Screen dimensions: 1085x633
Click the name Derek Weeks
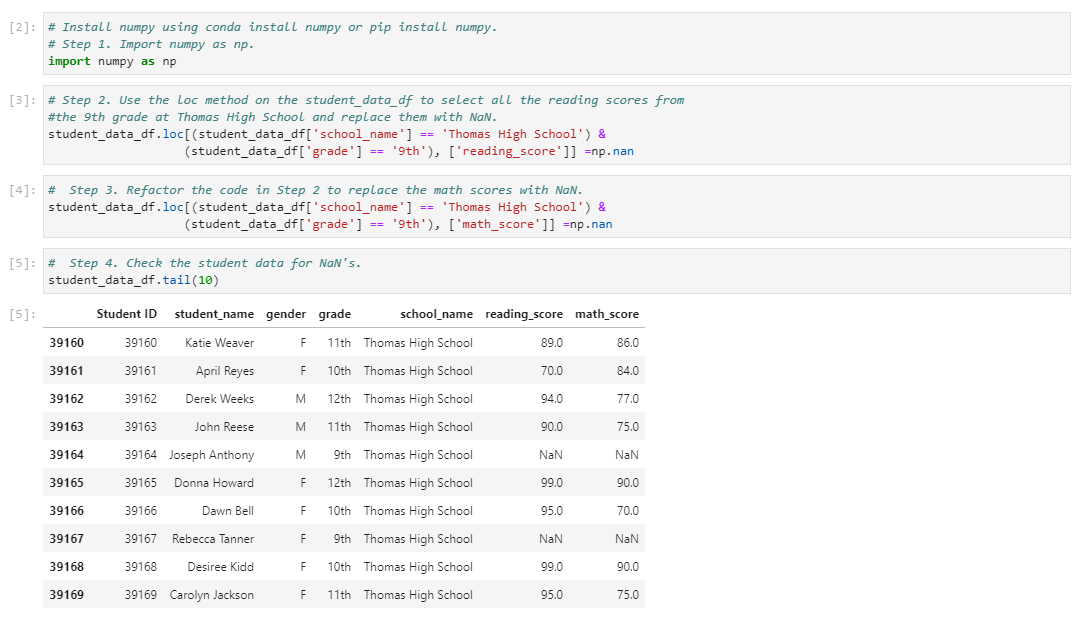(x=219, y=399)
